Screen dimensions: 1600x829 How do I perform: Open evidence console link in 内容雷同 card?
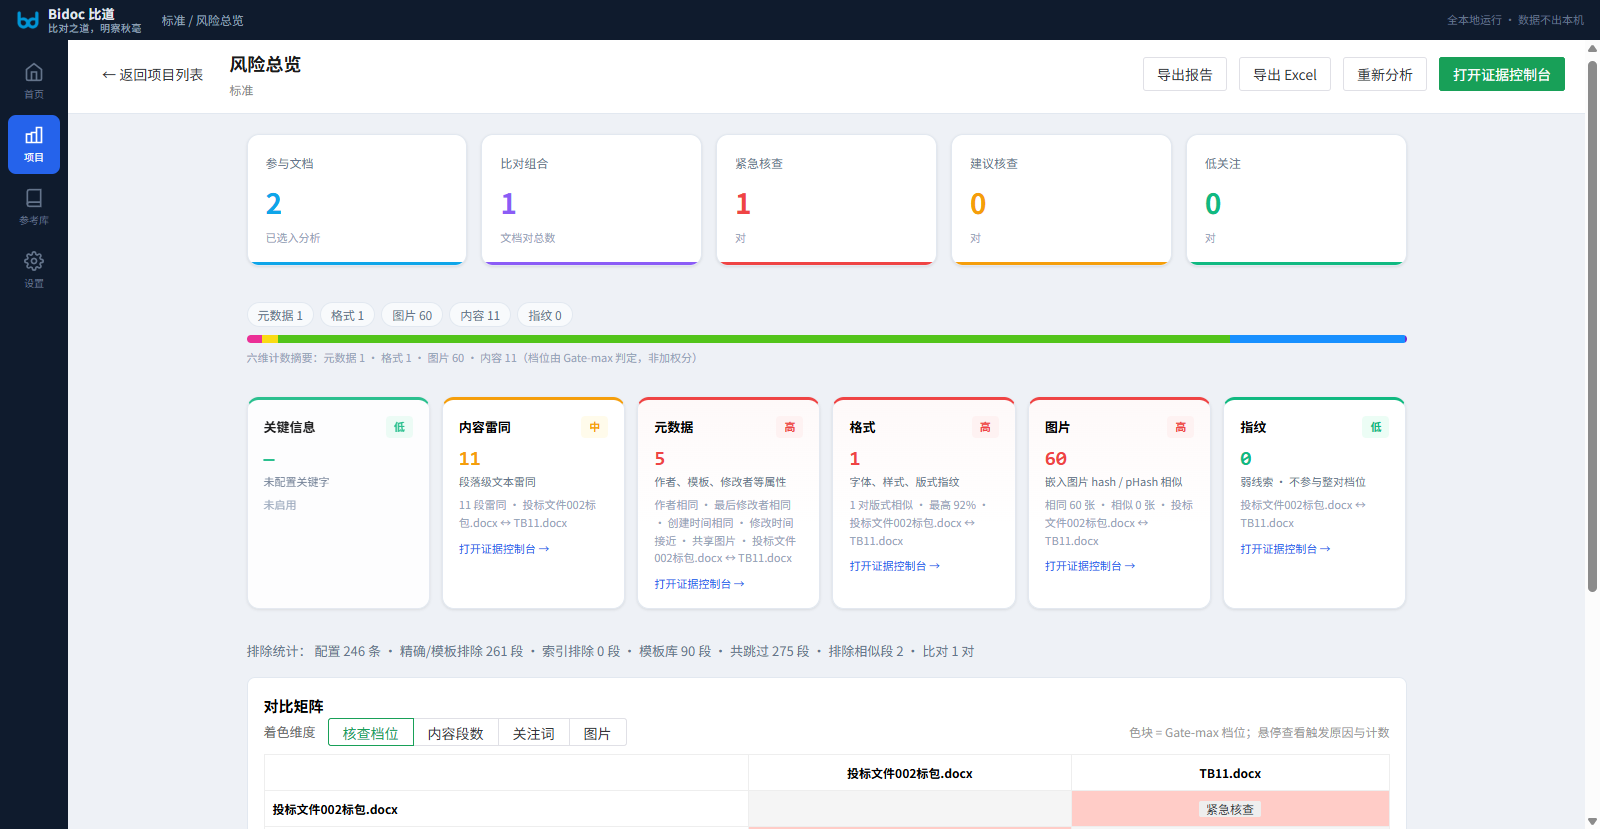[x=504, y=549]
